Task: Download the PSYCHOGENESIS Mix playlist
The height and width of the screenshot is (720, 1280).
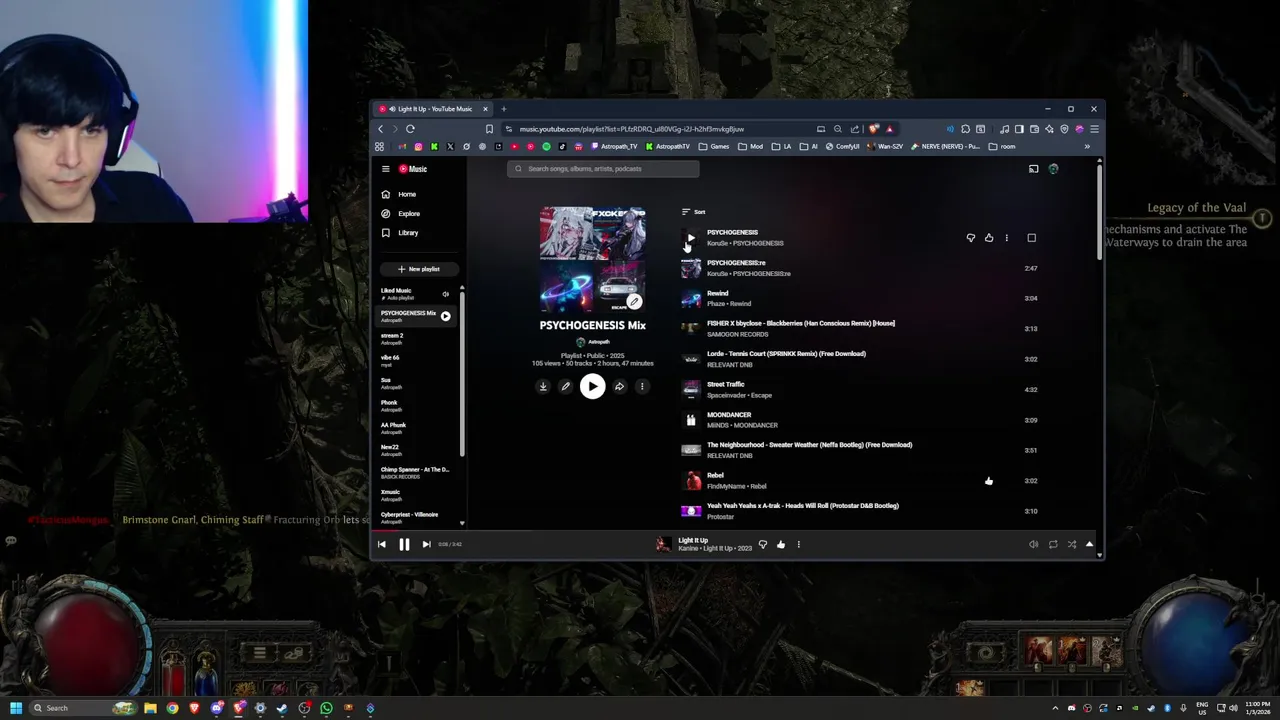Action: (x=543, y=386)
